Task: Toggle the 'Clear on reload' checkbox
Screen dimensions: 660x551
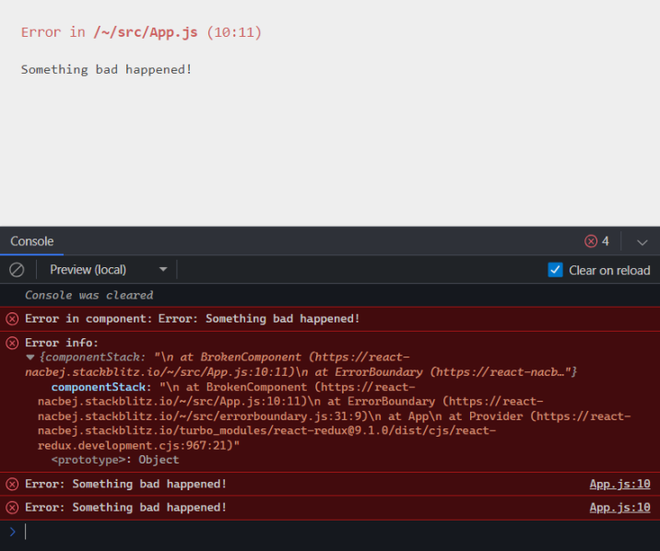Action: 556,270
